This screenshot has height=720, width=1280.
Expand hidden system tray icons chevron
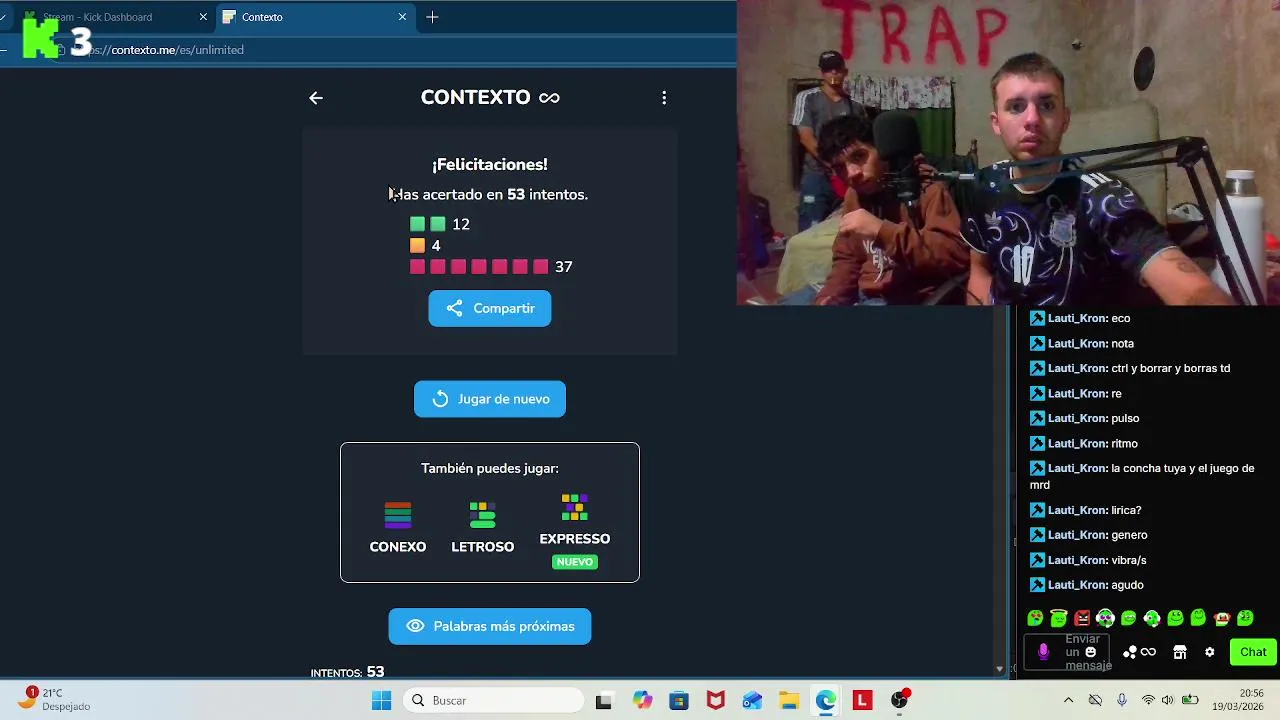[x=1068, y=700]
